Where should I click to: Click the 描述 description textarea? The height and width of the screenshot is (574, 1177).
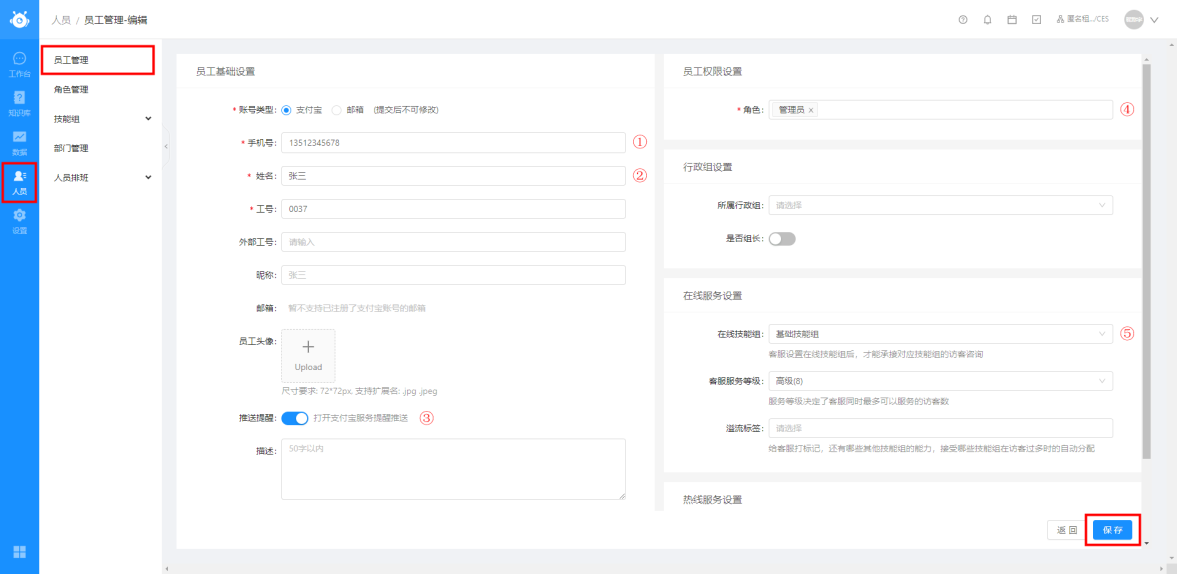453,469
